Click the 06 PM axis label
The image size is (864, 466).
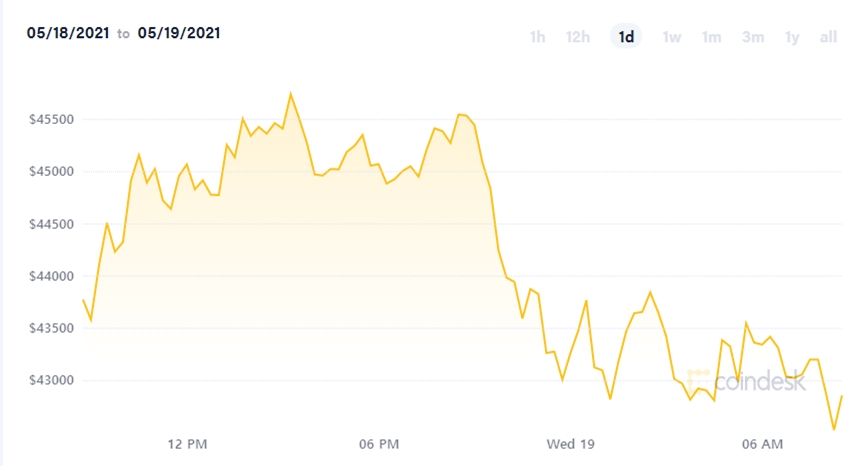click(379, 443)
